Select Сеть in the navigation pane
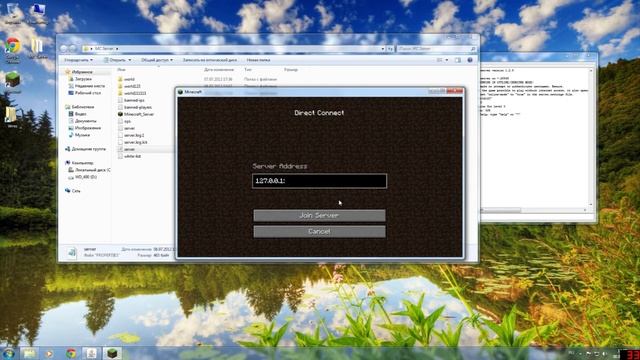 point(76,191)
